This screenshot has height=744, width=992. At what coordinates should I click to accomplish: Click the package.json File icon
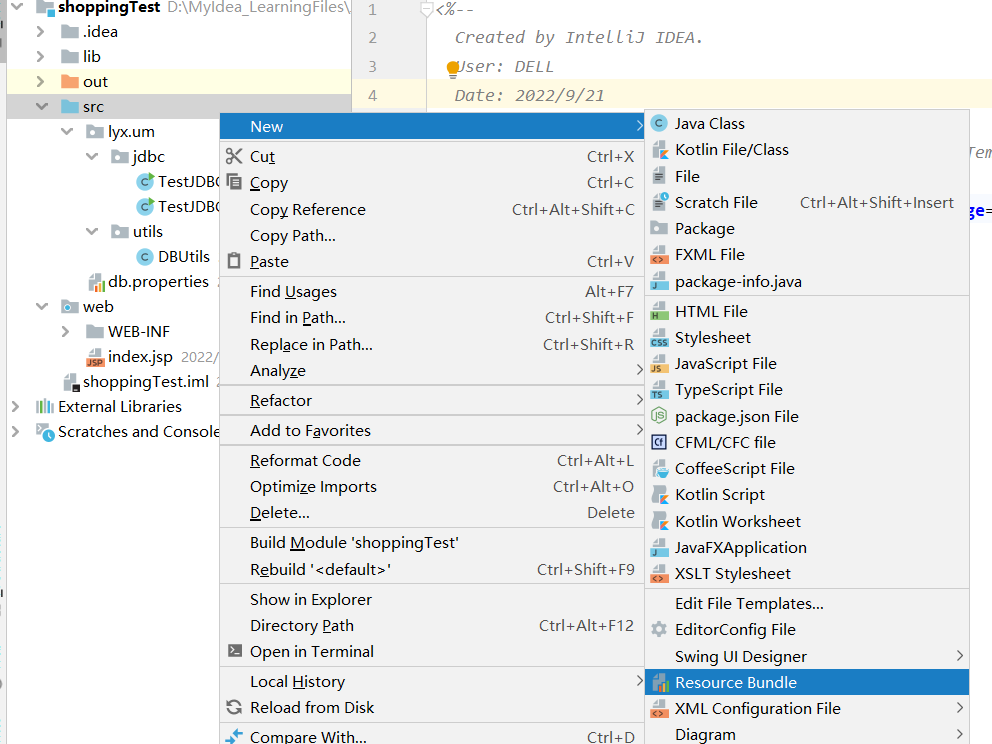pos(659,416)
